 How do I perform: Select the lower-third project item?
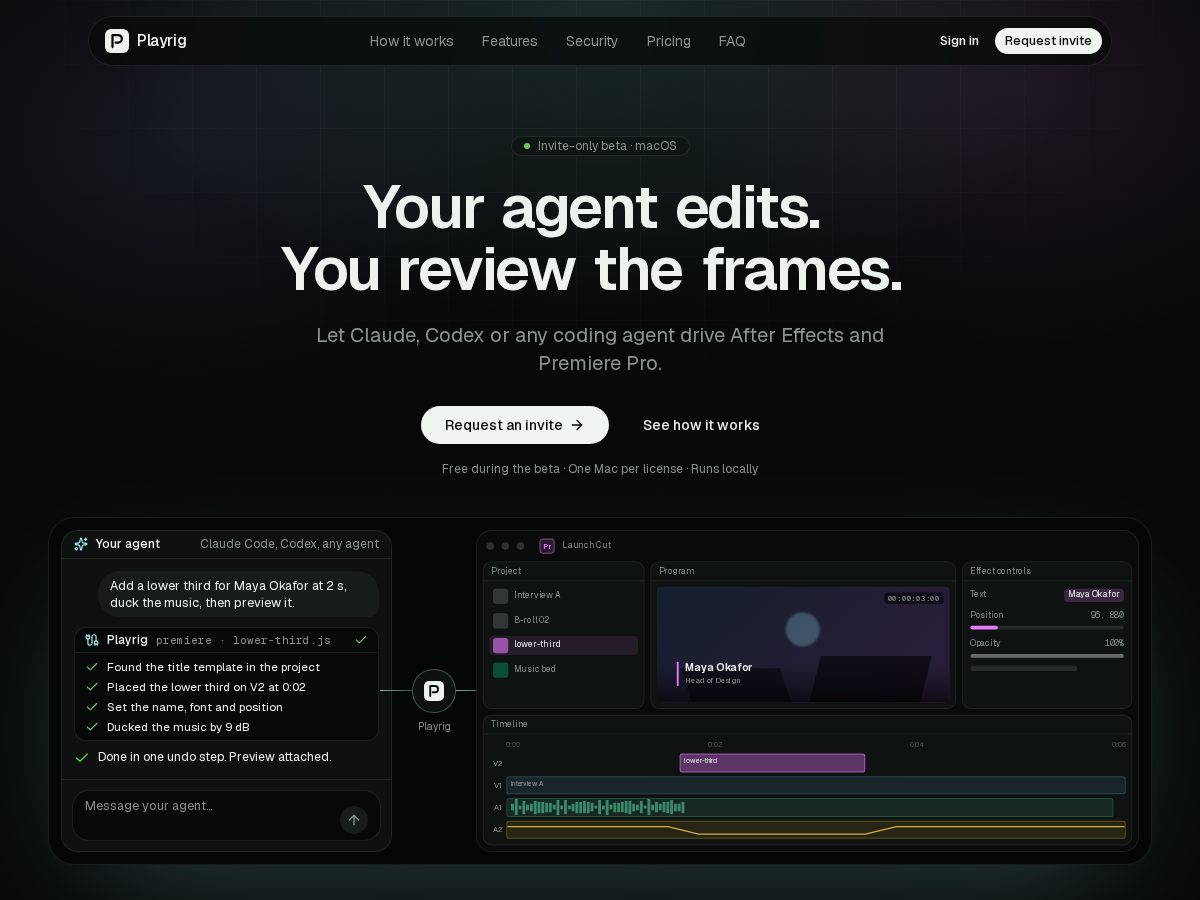pyautogui.click(x=563, y=645)
